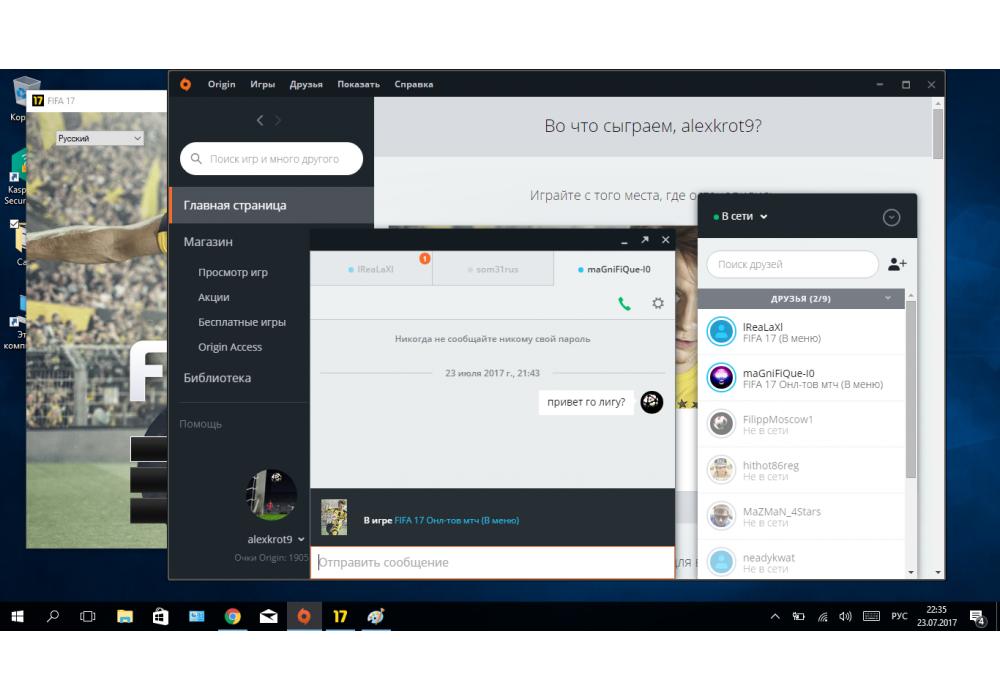This screenshot has height=700, width=1000.
Task: Open the Справка menu
Action: click(x=413, y=84)
